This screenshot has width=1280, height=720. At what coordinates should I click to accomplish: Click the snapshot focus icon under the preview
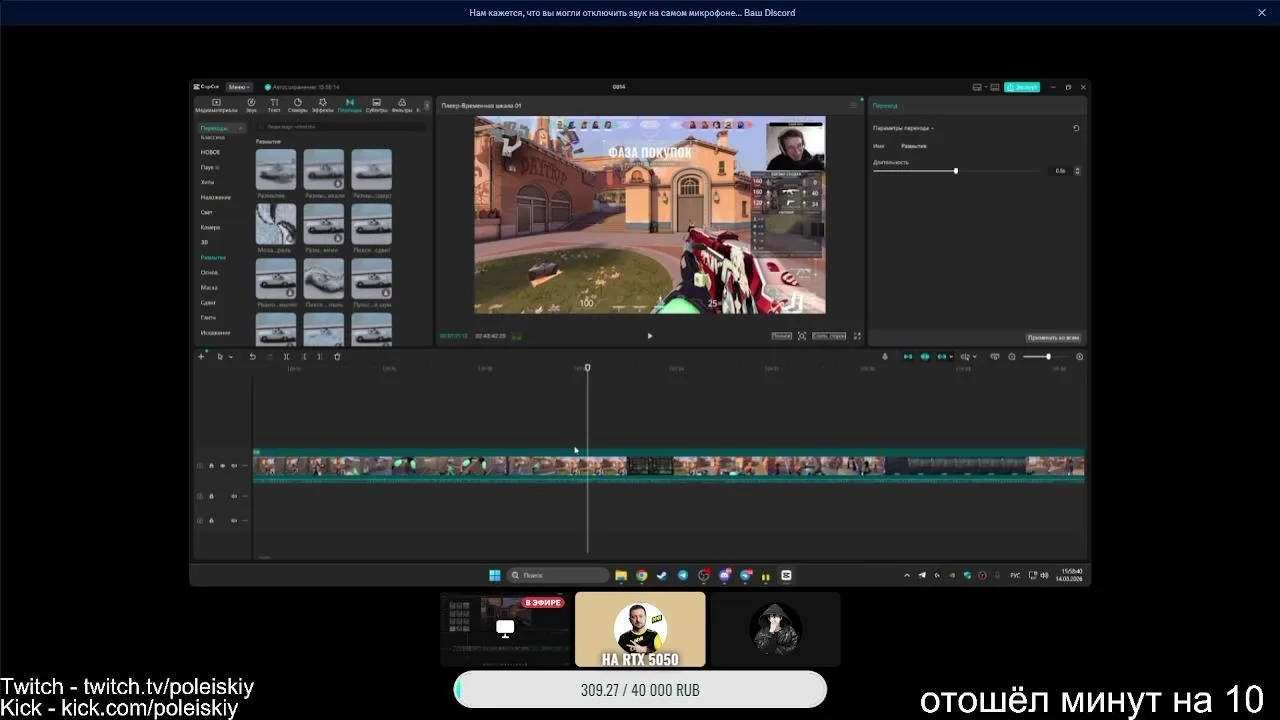[802, 336]
